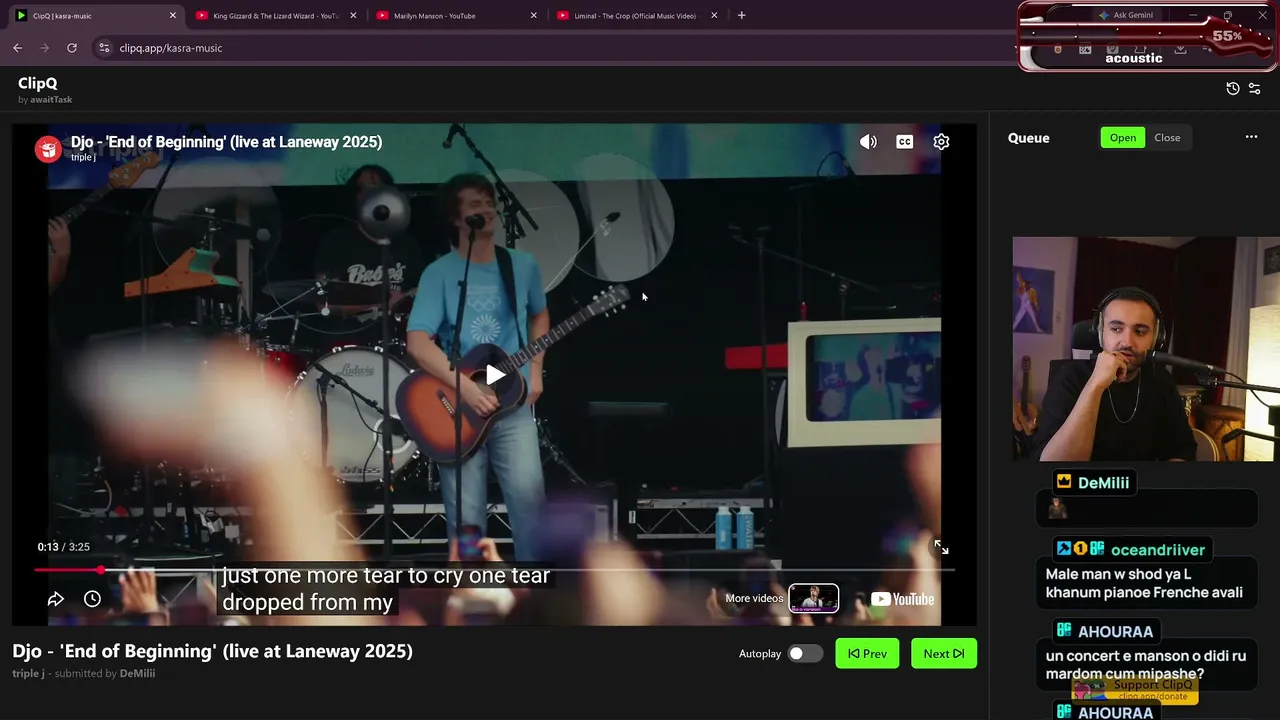Screen dimensions: 1280x720
Task: Close the Liminal - The Crop tab
Action: [x=714, y=16]
